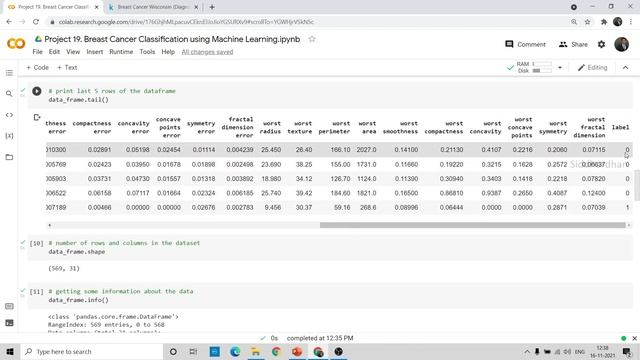Open the Insert menu
The width and height of the screenshot is (640, 360).
coord(95,52)
